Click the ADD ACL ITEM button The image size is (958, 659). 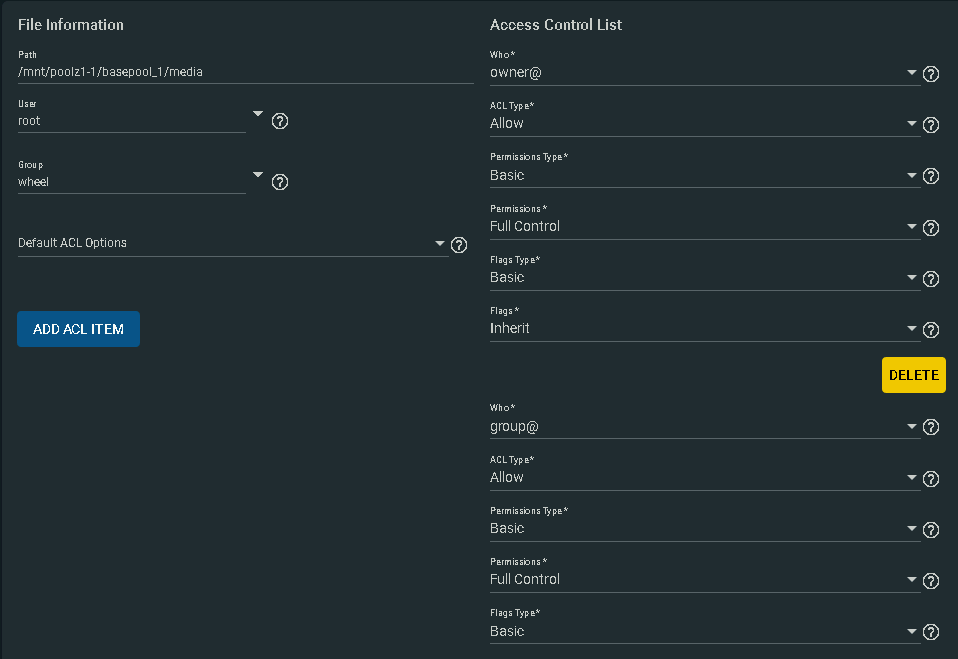[x=78, y=329]
